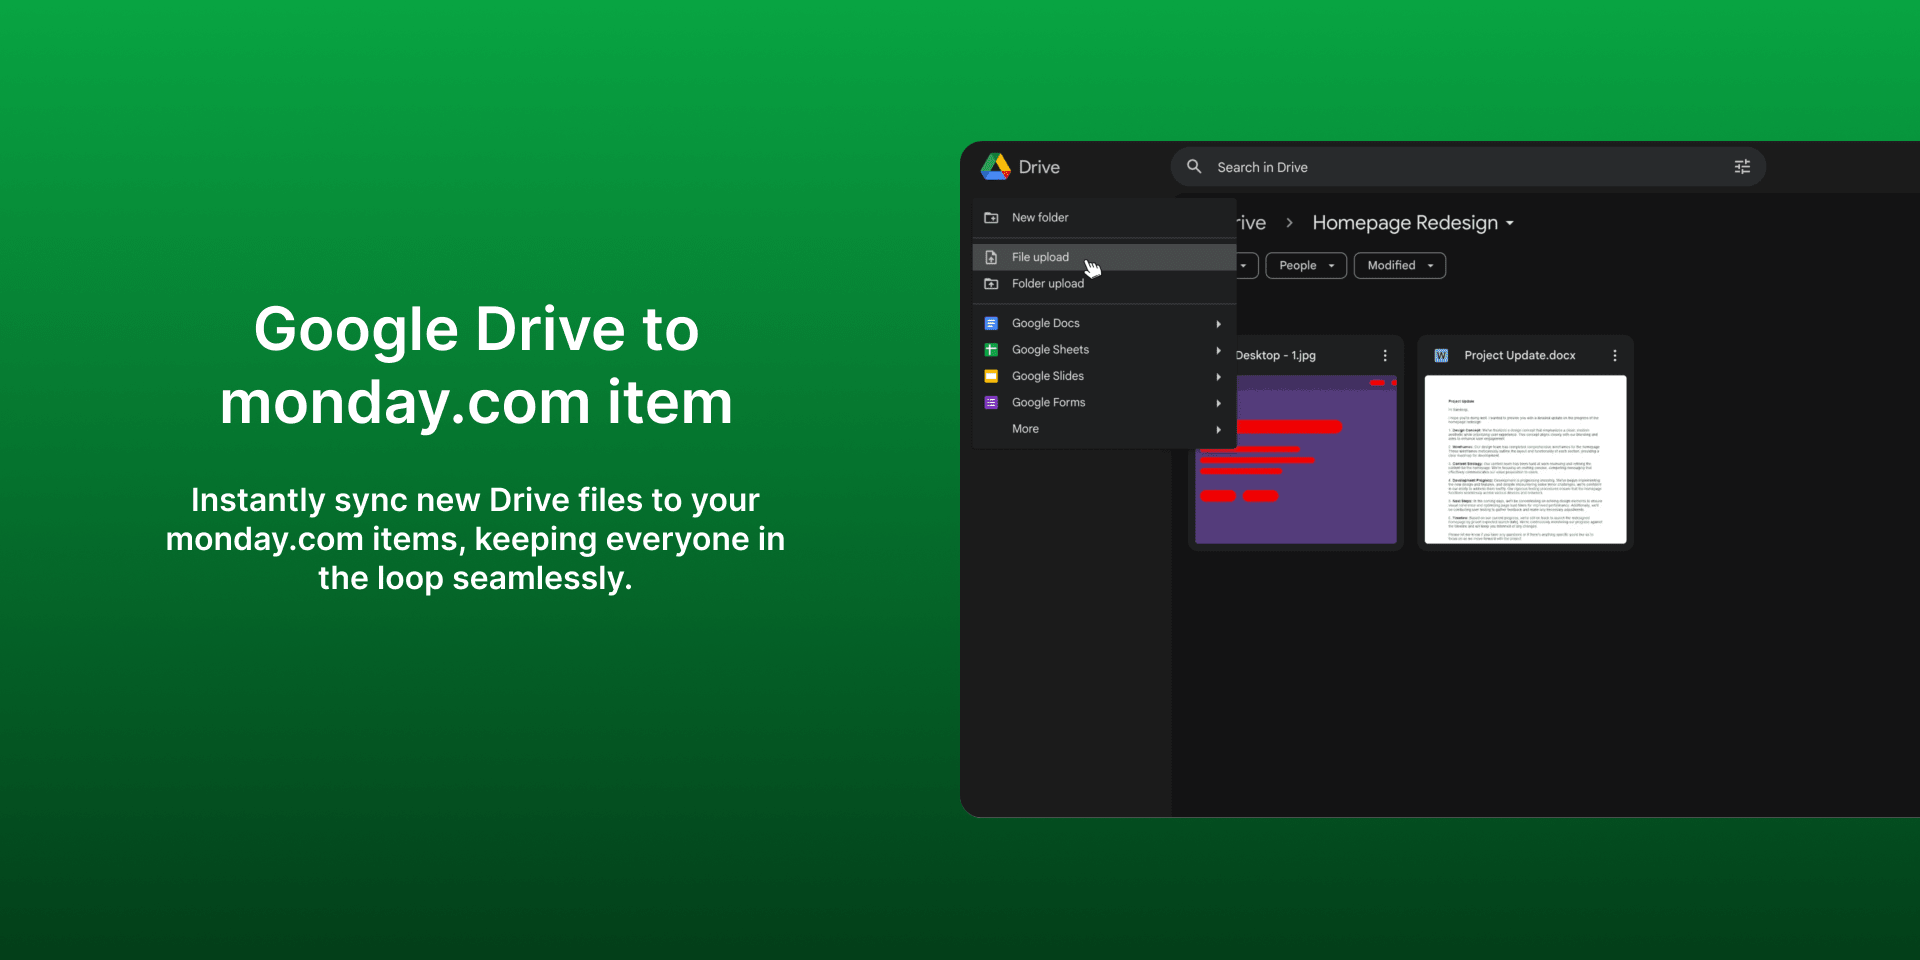1920x960 pixels.
Task: Expand Google Sheets submenu arrow
Action: [x=1219, y=350]
